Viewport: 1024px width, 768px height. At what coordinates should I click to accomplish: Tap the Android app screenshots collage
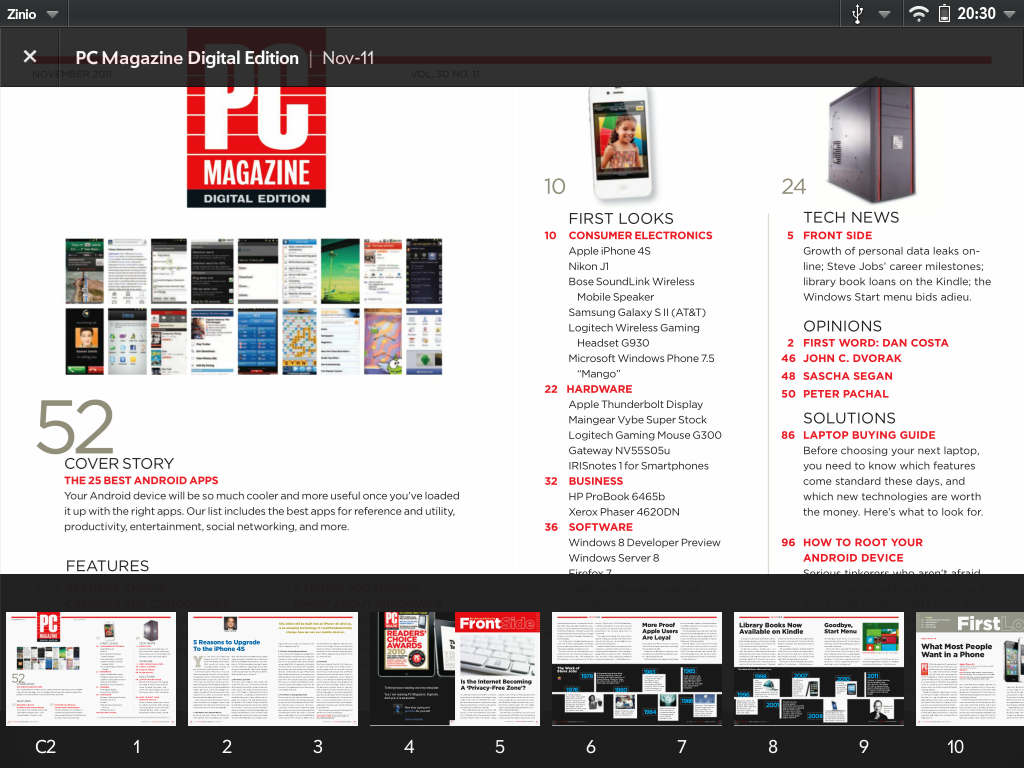253,306
